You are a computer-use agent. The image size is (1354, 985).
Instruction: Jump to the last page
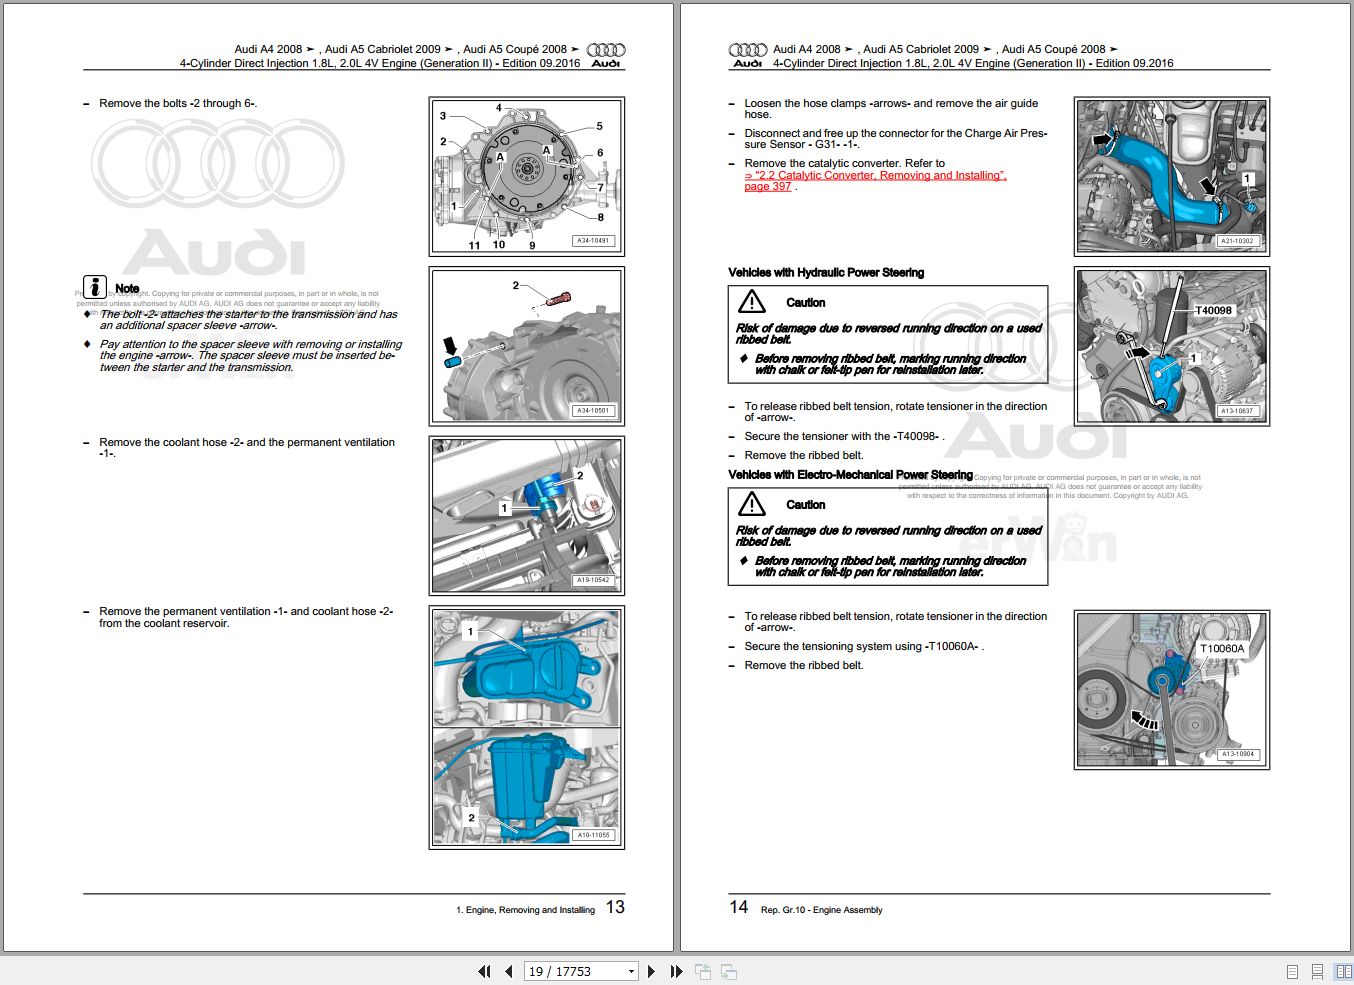[x=676, y=971]
